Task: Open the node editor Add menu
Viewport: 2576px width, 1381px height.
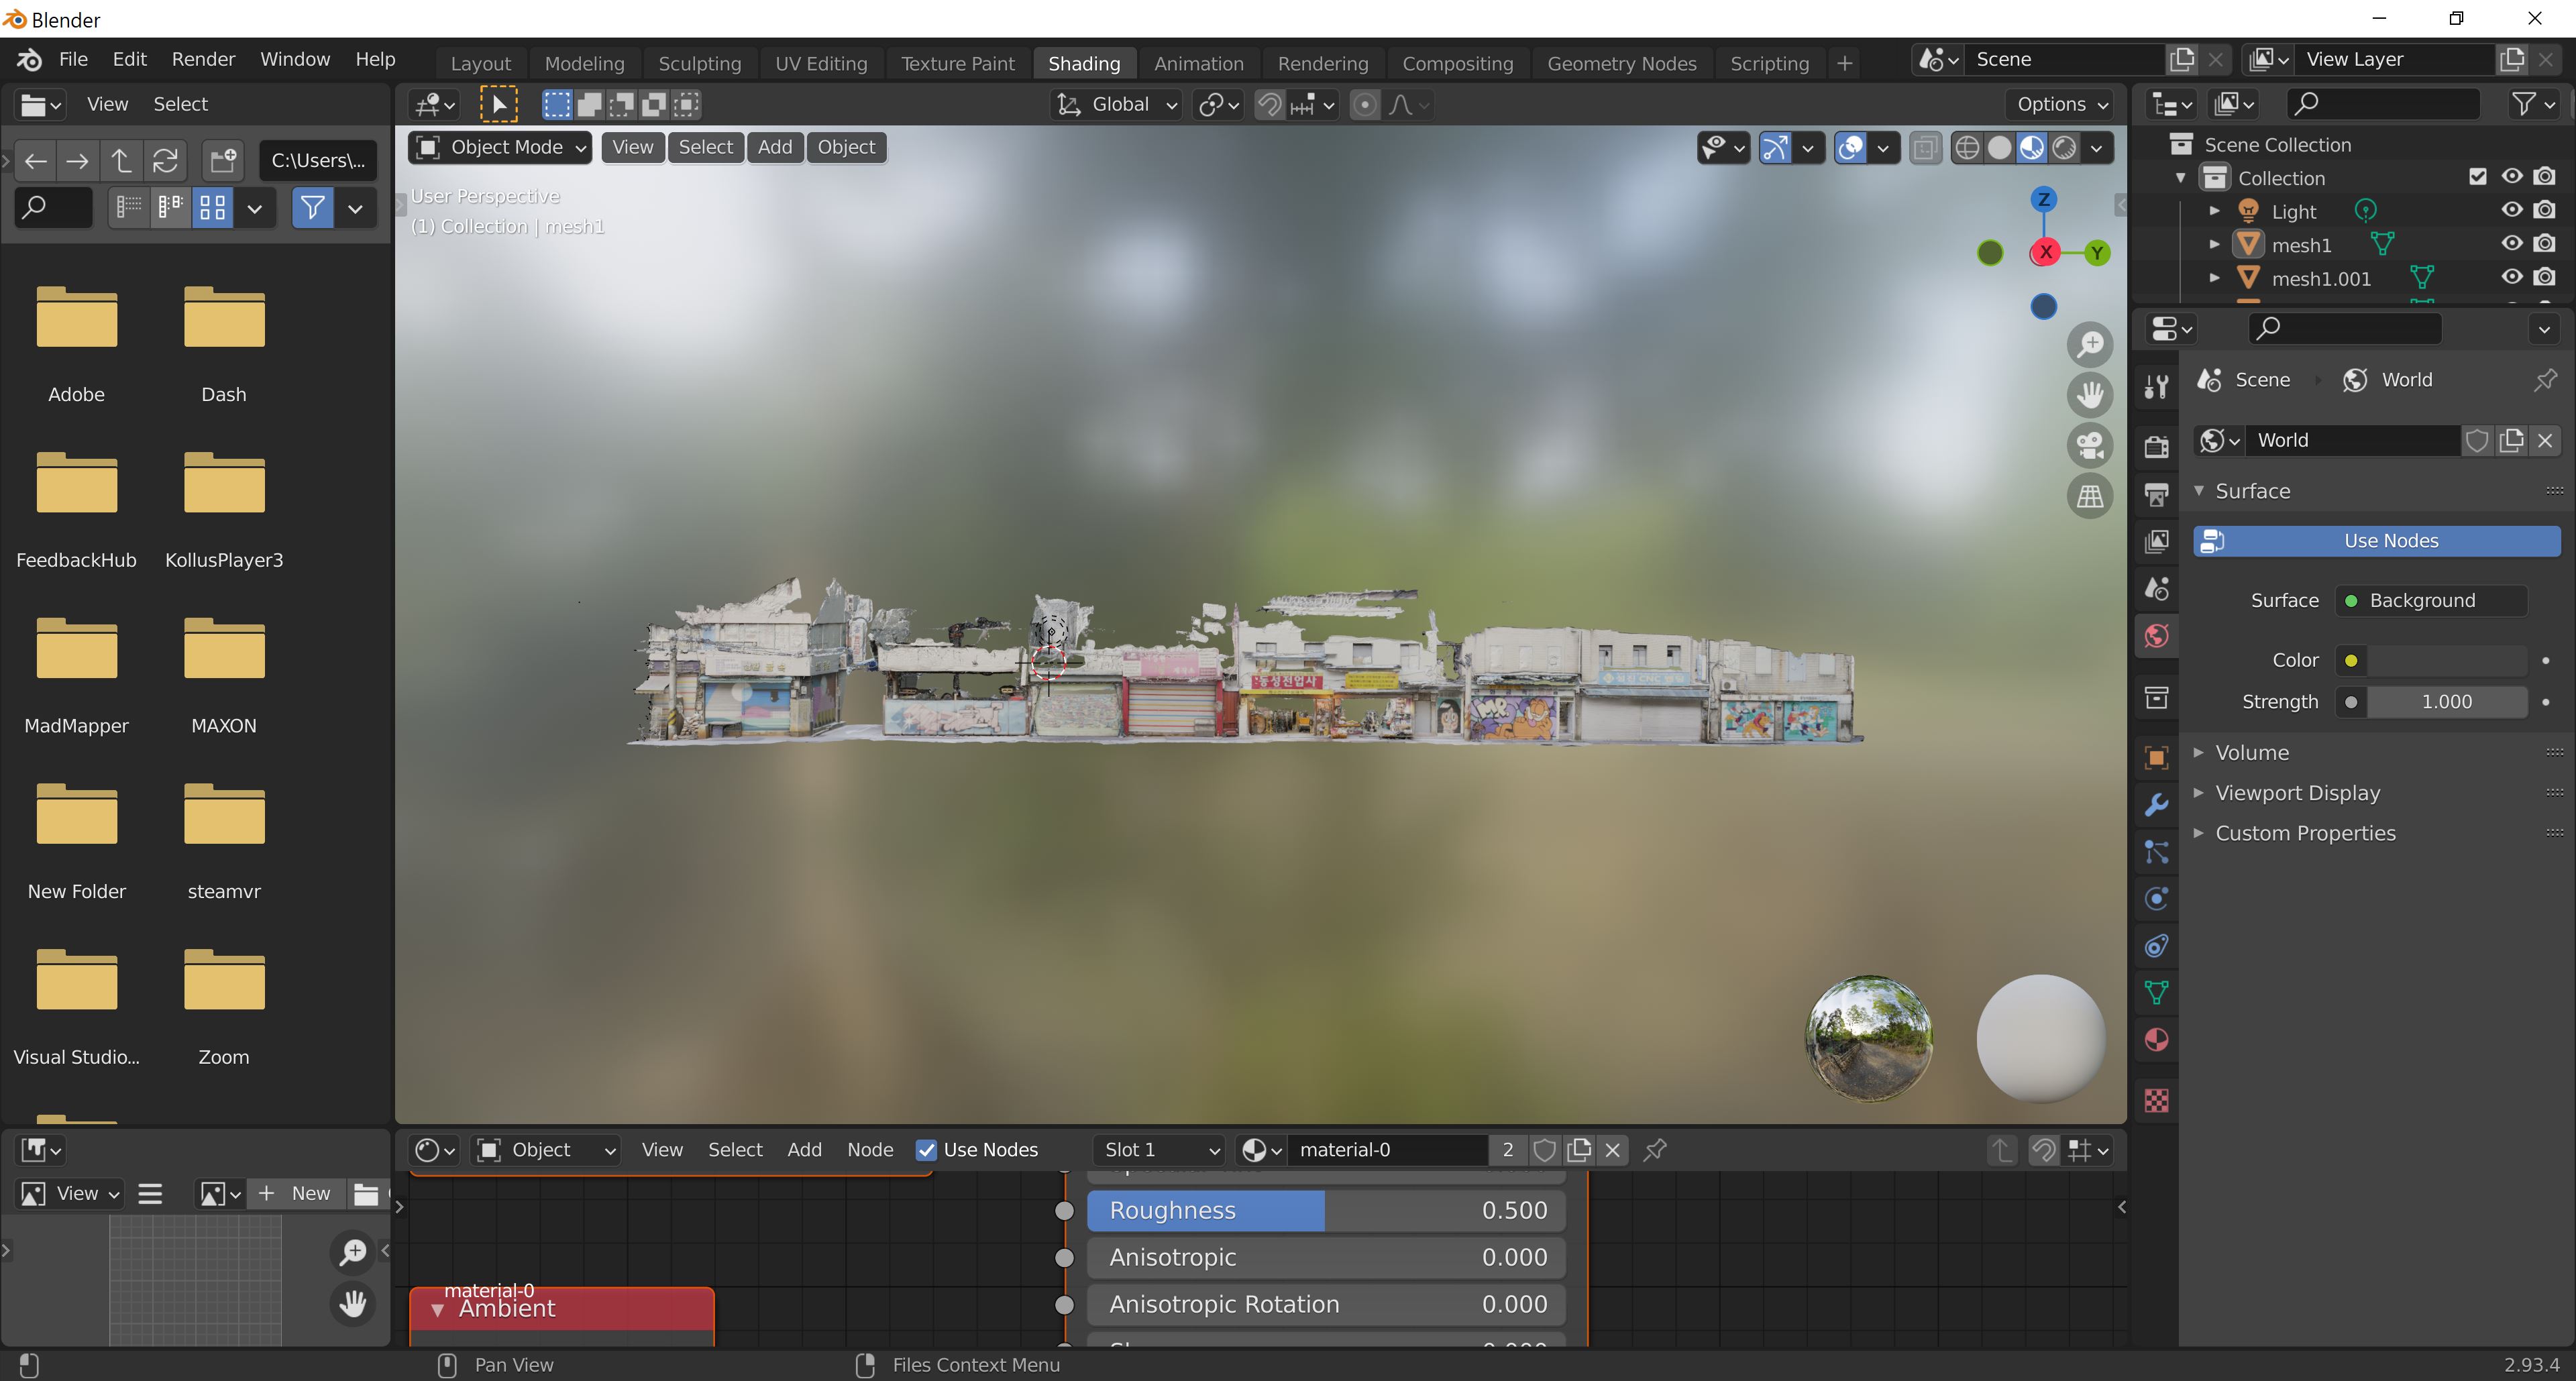Action: 804,1151
